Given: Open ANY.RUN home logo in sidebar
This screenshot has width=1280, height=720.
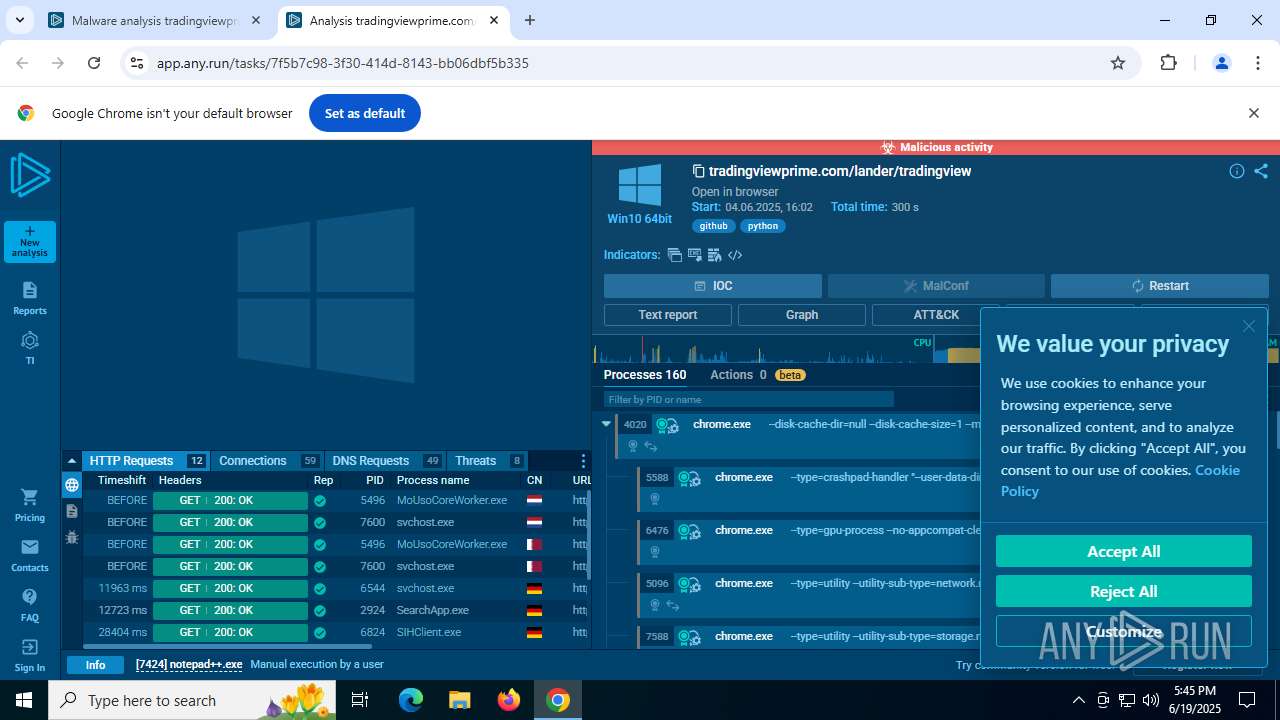Looking at the screenshot, I should tap(30, 176).
